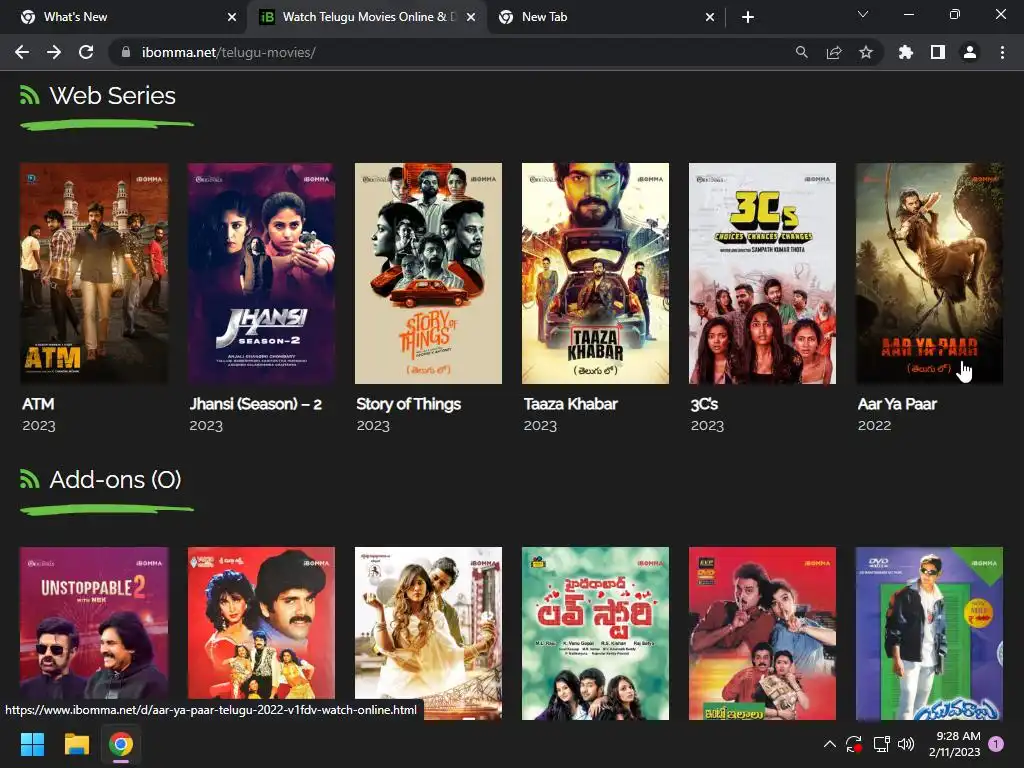Open the ATM poster

coord(94,273)
